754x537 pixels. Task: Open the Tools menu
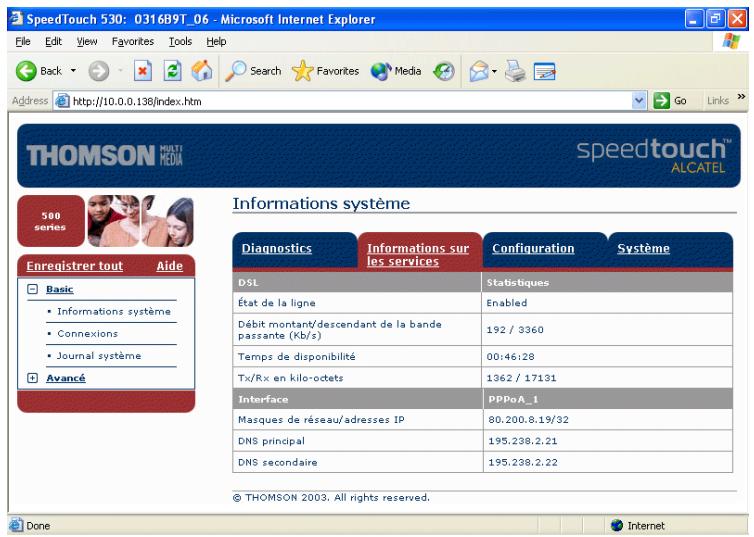click(180, 41)
